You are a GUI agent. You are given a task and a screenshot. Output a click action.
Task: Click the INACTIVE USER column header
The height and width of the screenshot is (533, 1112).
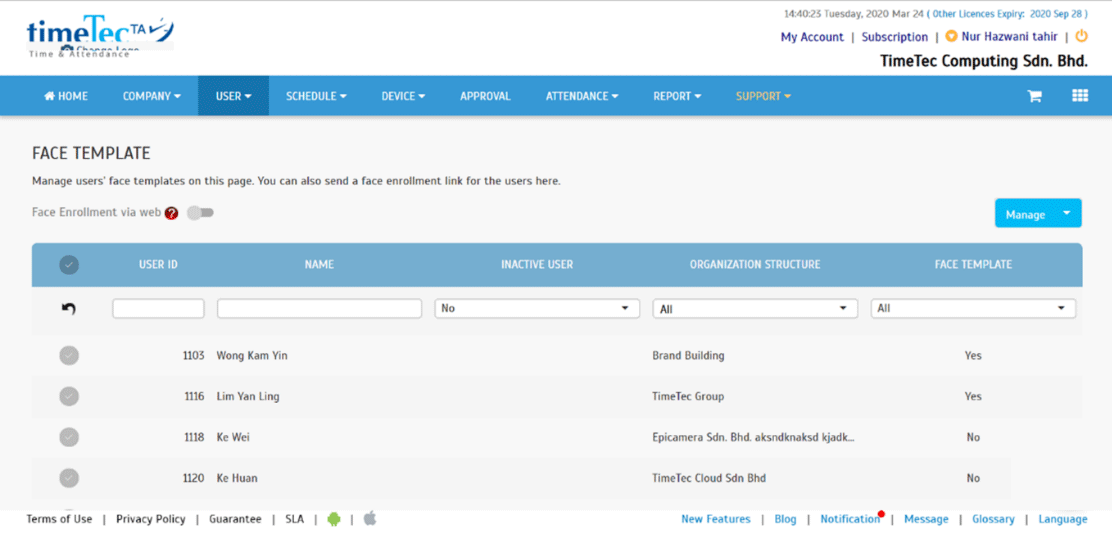(537, 264)
